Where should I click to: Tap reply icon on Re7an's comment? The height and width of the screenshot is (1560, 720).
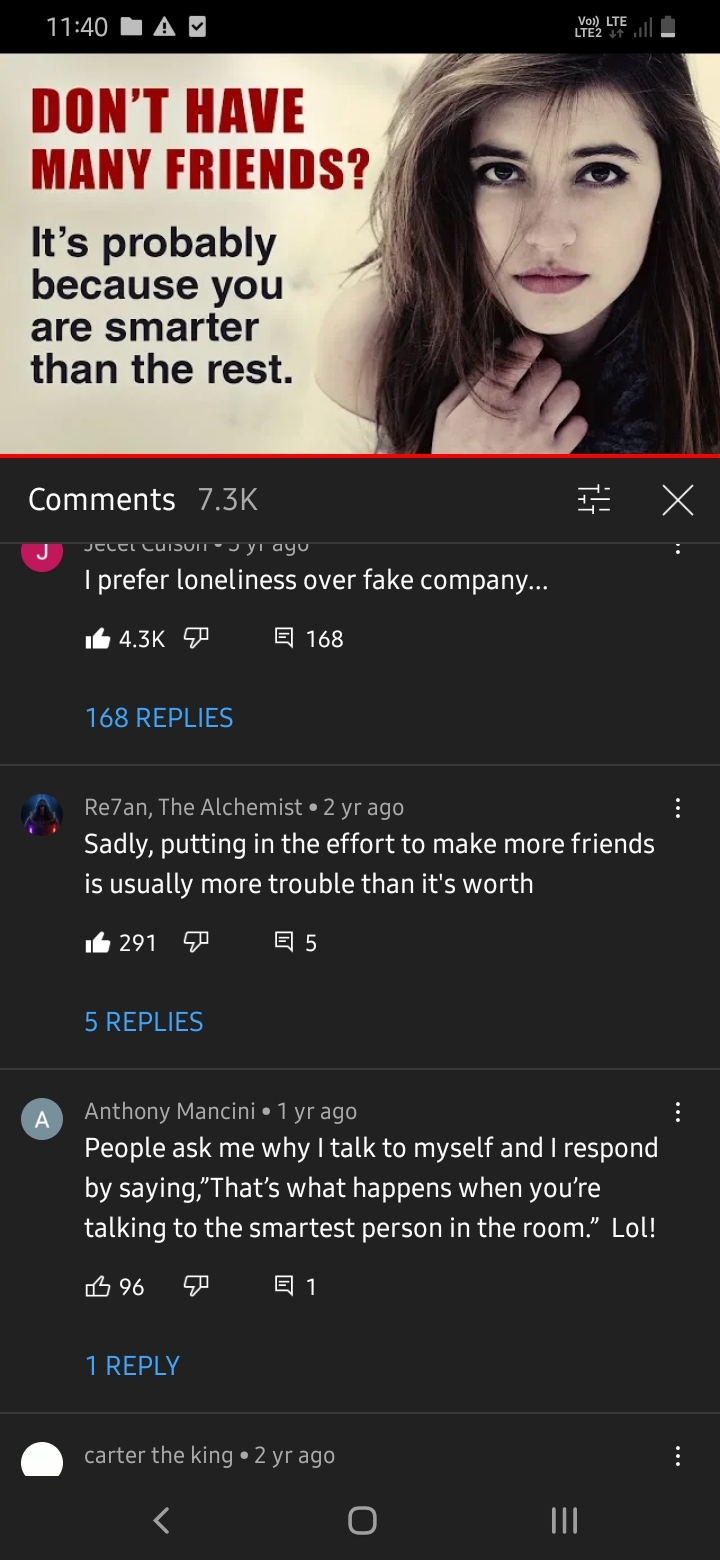[x=284, y=943]
